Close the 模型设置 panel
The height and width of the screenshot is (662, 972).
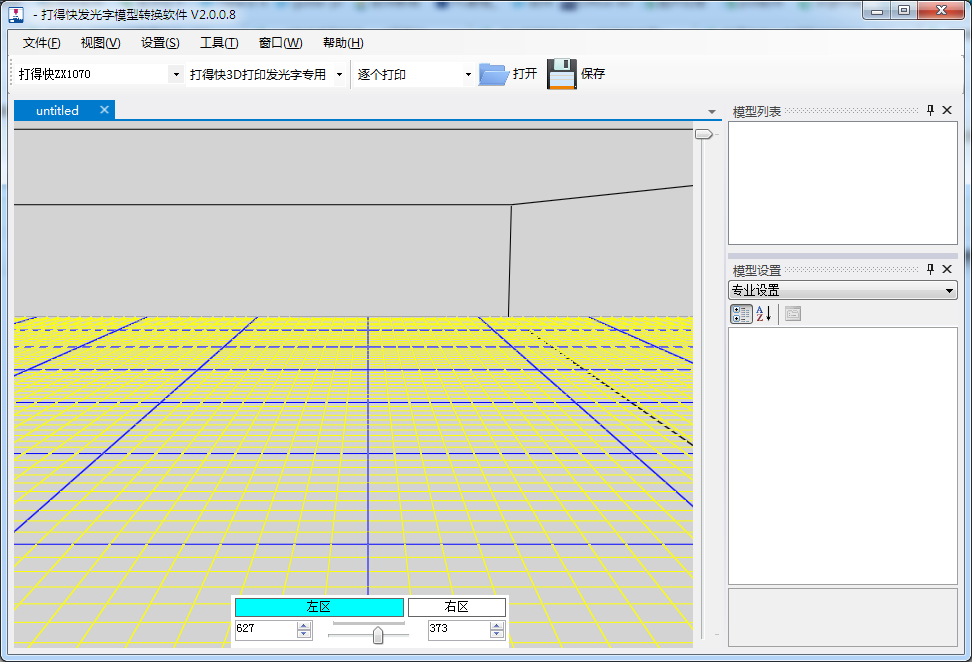(x=947, y=269)
